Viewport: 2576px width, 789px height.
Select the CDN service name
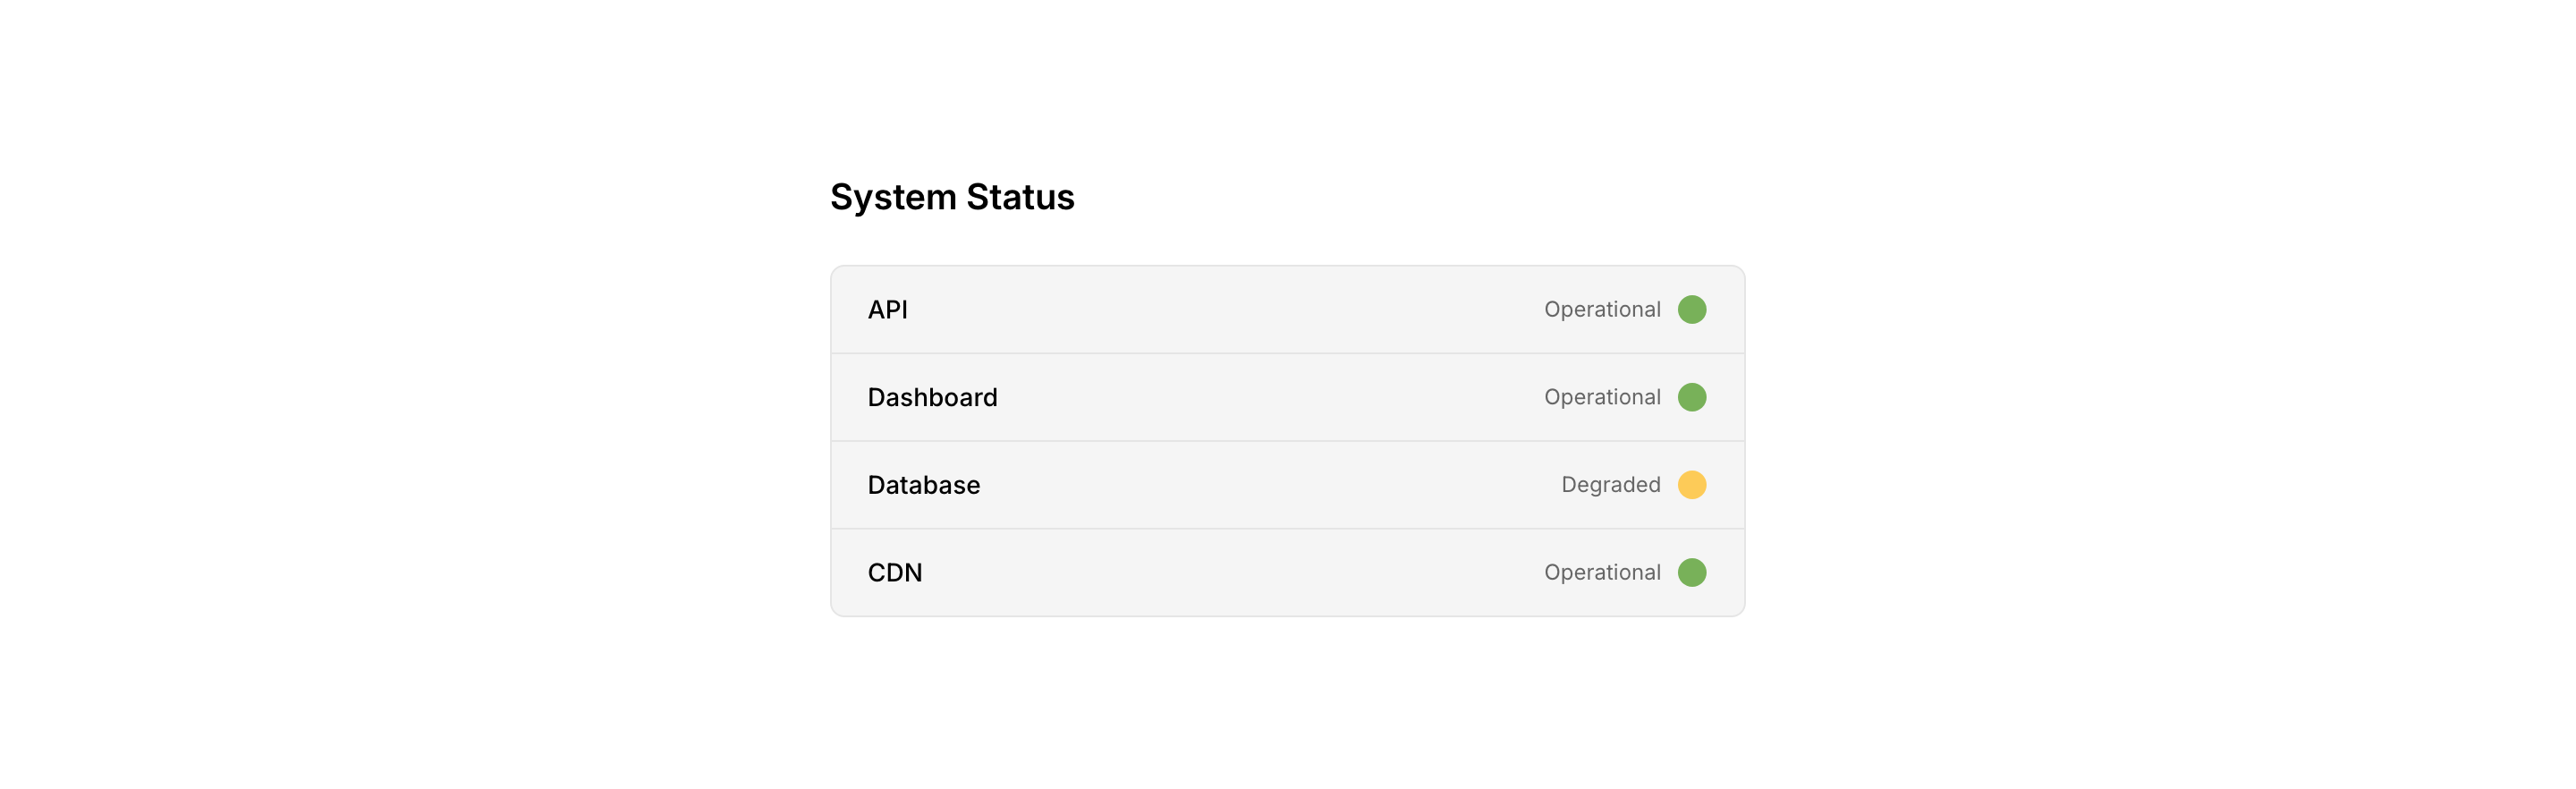tap(894, 573)
